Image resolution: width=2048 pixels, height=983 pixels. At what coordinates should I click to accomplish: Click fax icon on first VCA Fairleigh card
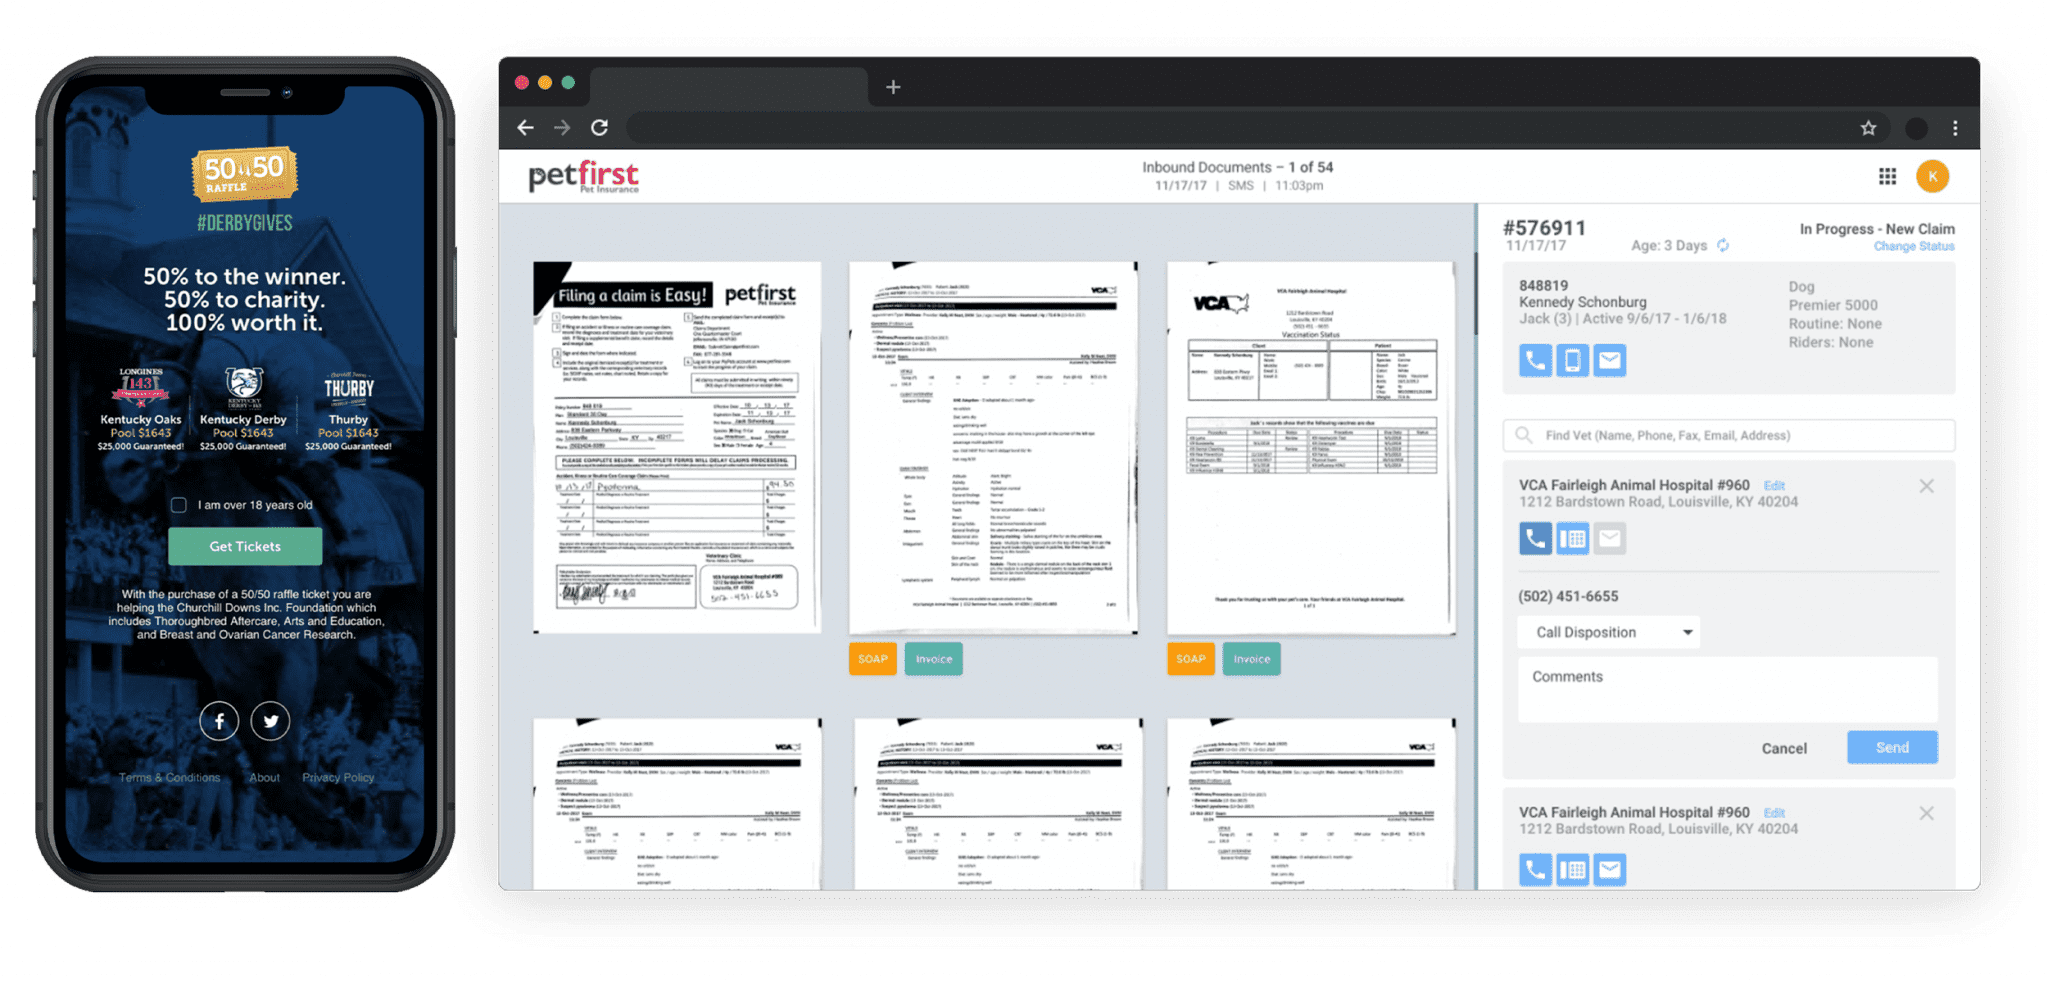tap(1572, 539)
